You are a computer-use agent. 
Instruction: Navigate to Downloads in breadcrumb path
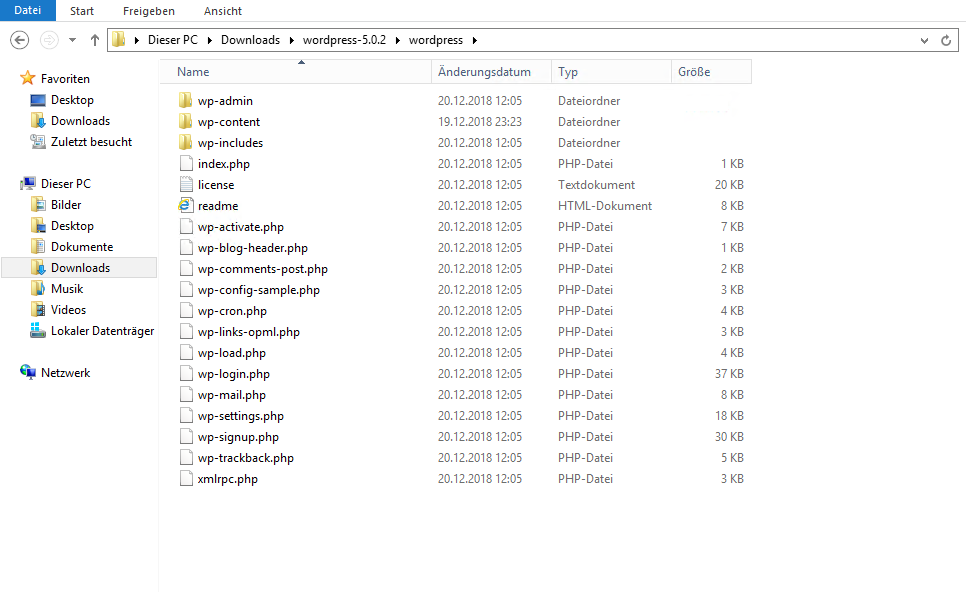[250, 40]
